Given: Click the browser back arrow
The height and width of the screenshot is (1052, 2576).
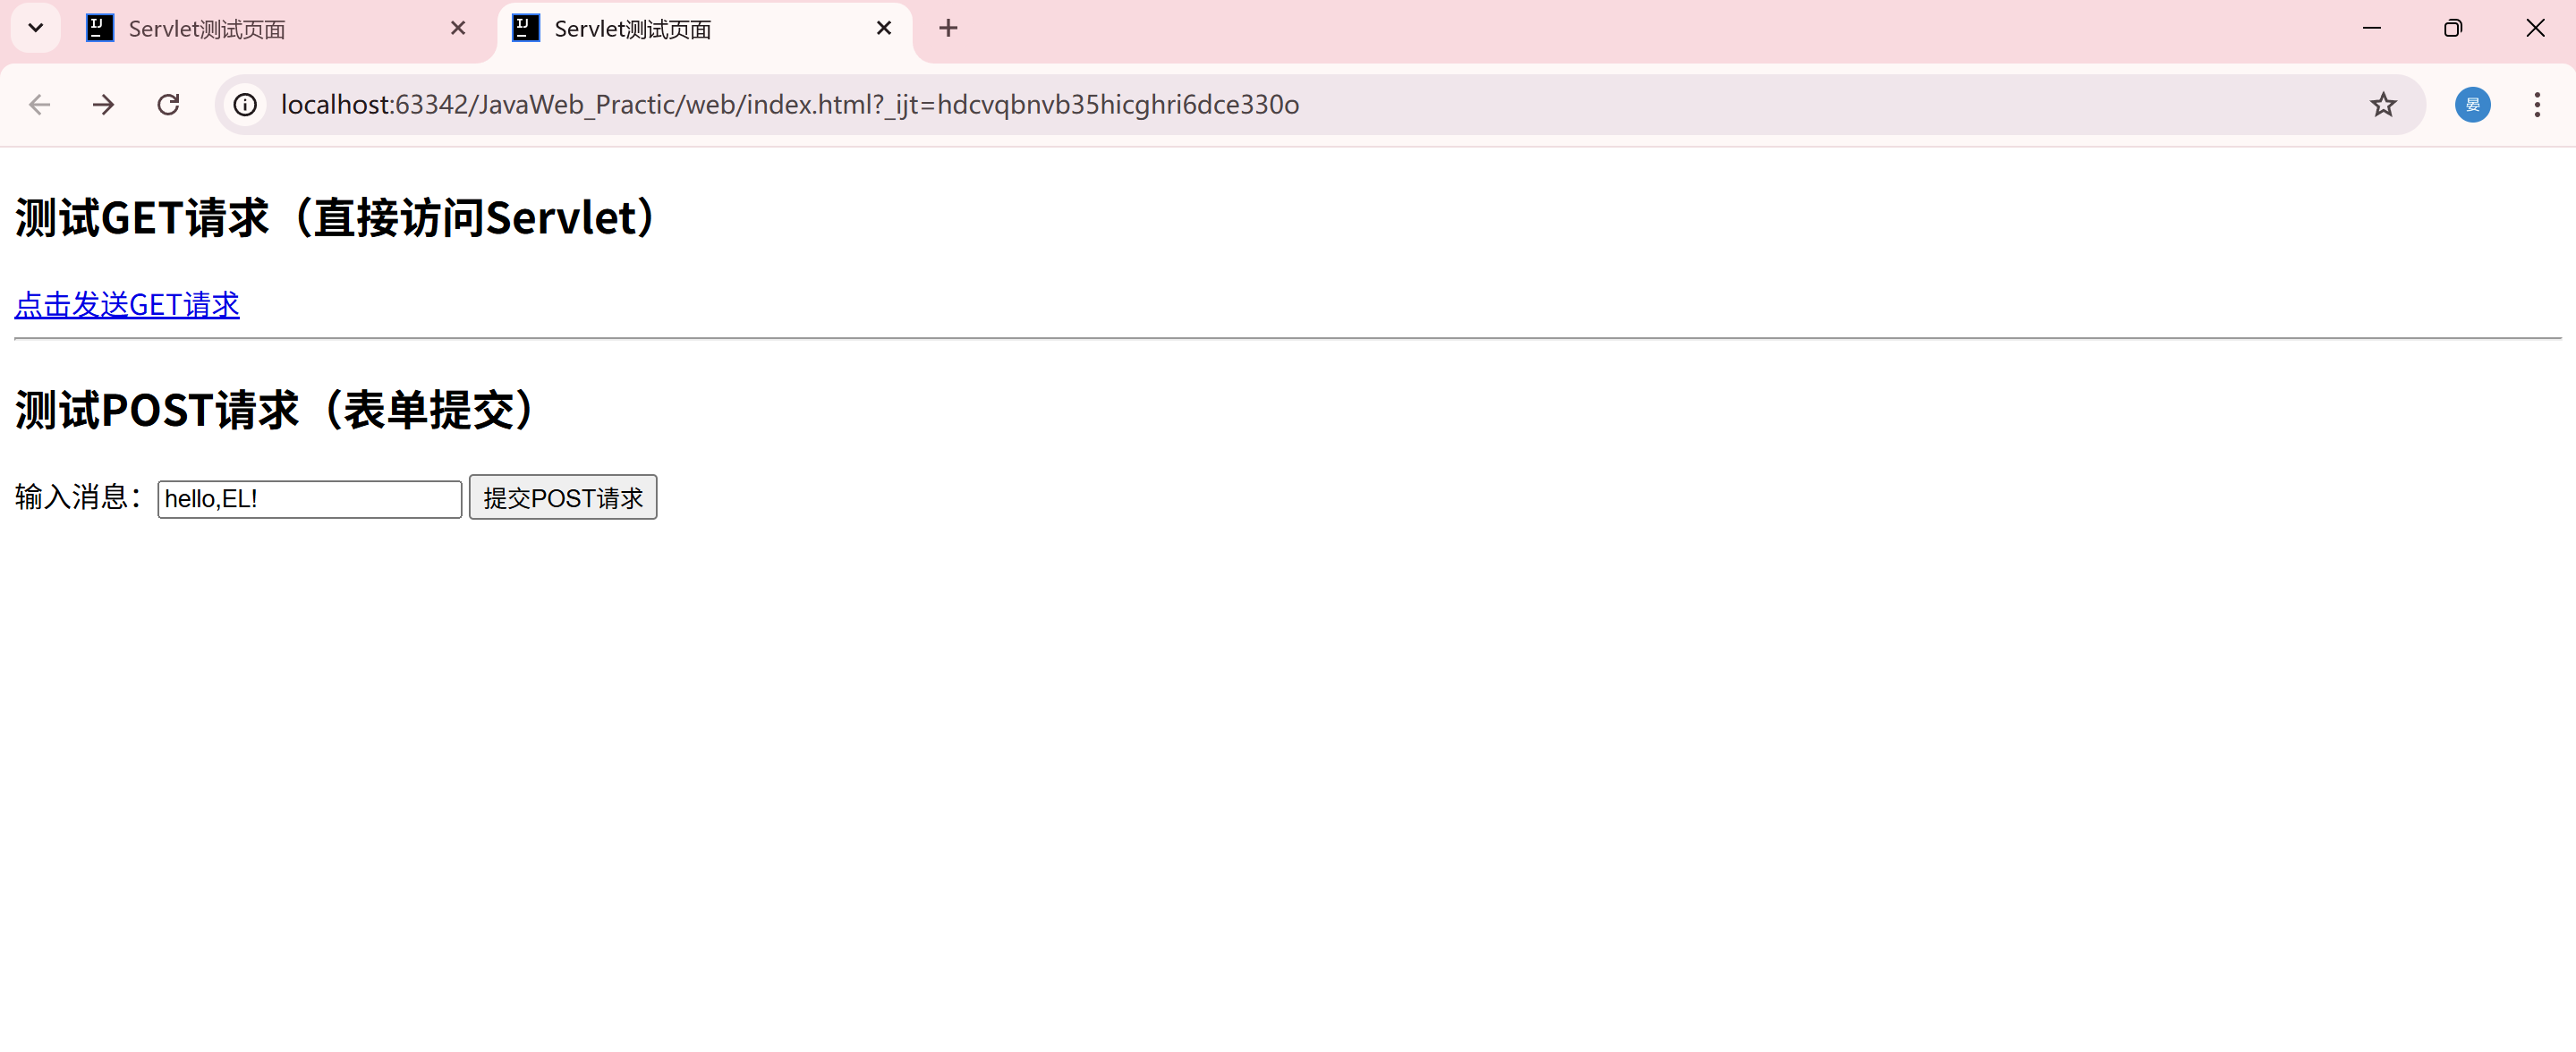Looking at the screenshot, I should click(39, 105).
